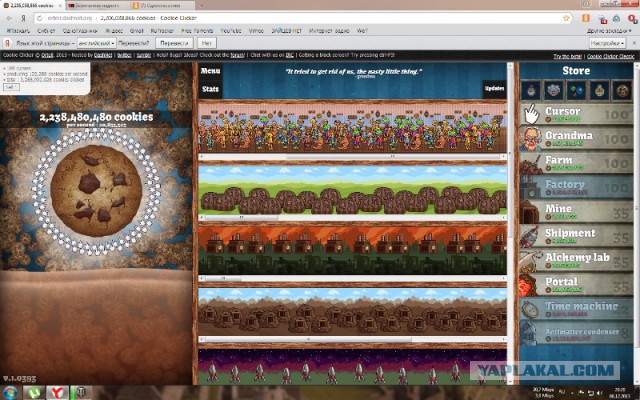Select the fifth store upgrade icon
The width and height of the screenshot is (640, 400).
[622, 91]
